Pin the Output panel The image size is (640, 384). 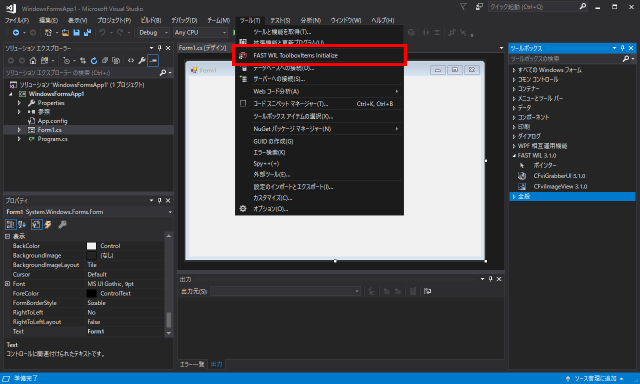491,279
